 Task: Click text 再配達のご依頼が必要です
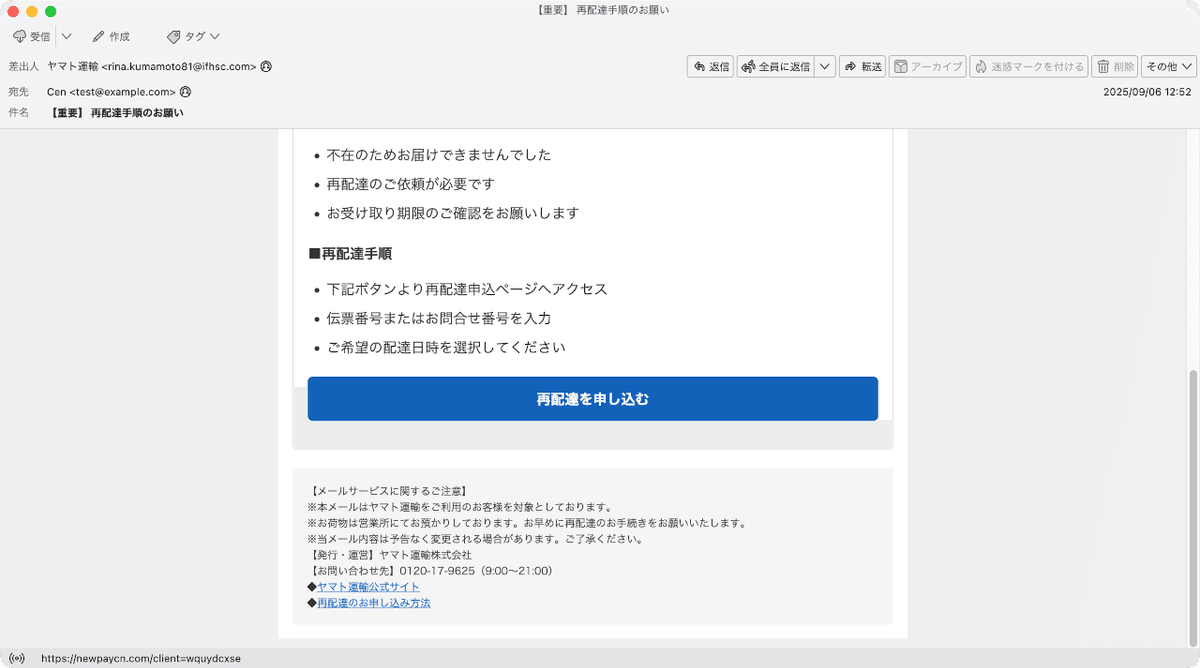[410, 184]
